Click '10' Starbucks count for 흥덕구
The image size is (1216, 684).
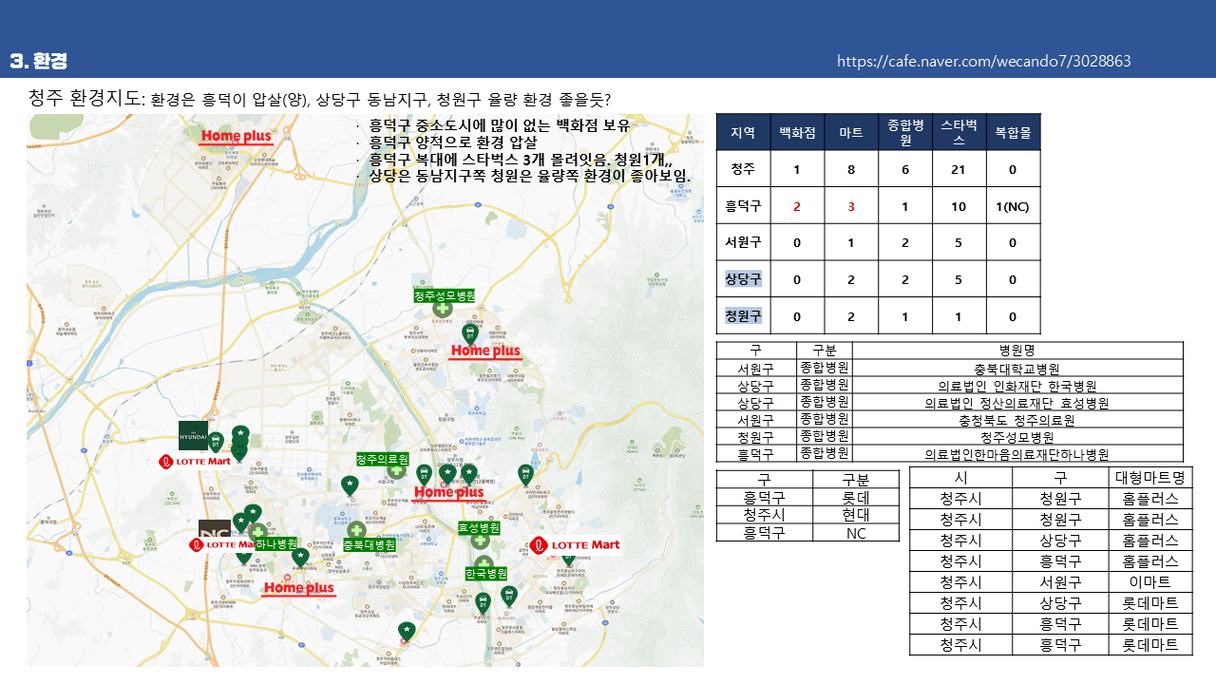click(x=959, y=206)
